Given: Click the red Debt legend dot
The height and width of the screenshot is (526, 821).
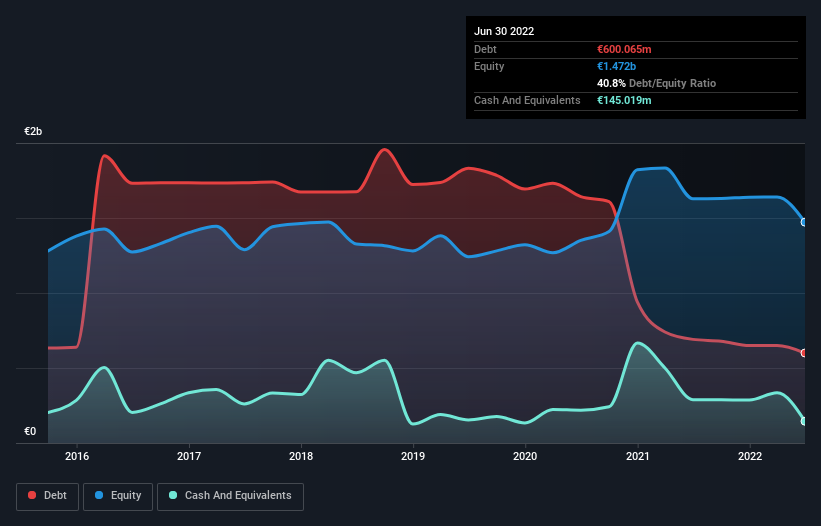Looking at the screenshot, I should tap(32, 495).
